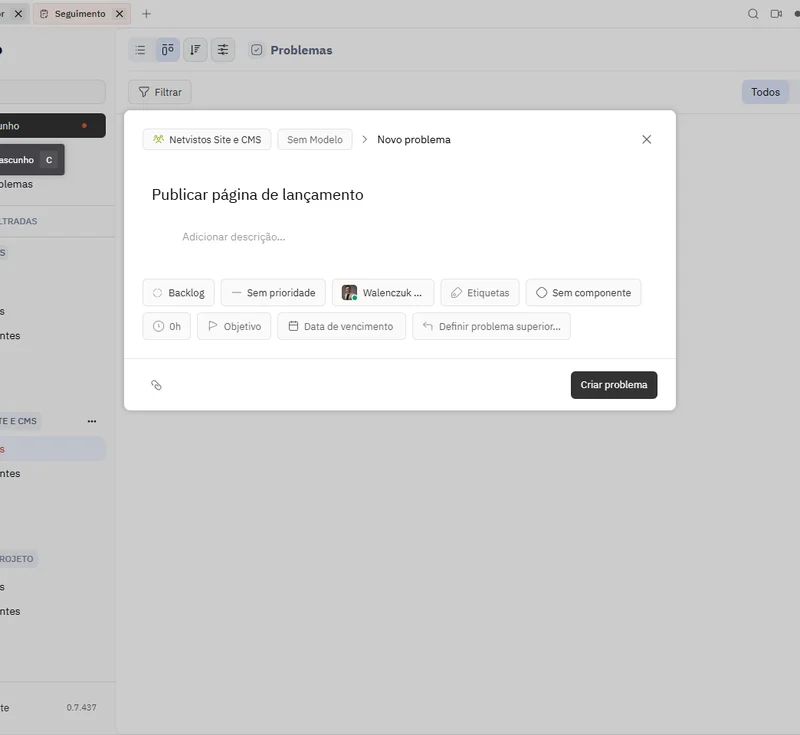Pick a Data de vencimento due date
Viewport: 800px width, 735px height.
click(341, 326)
